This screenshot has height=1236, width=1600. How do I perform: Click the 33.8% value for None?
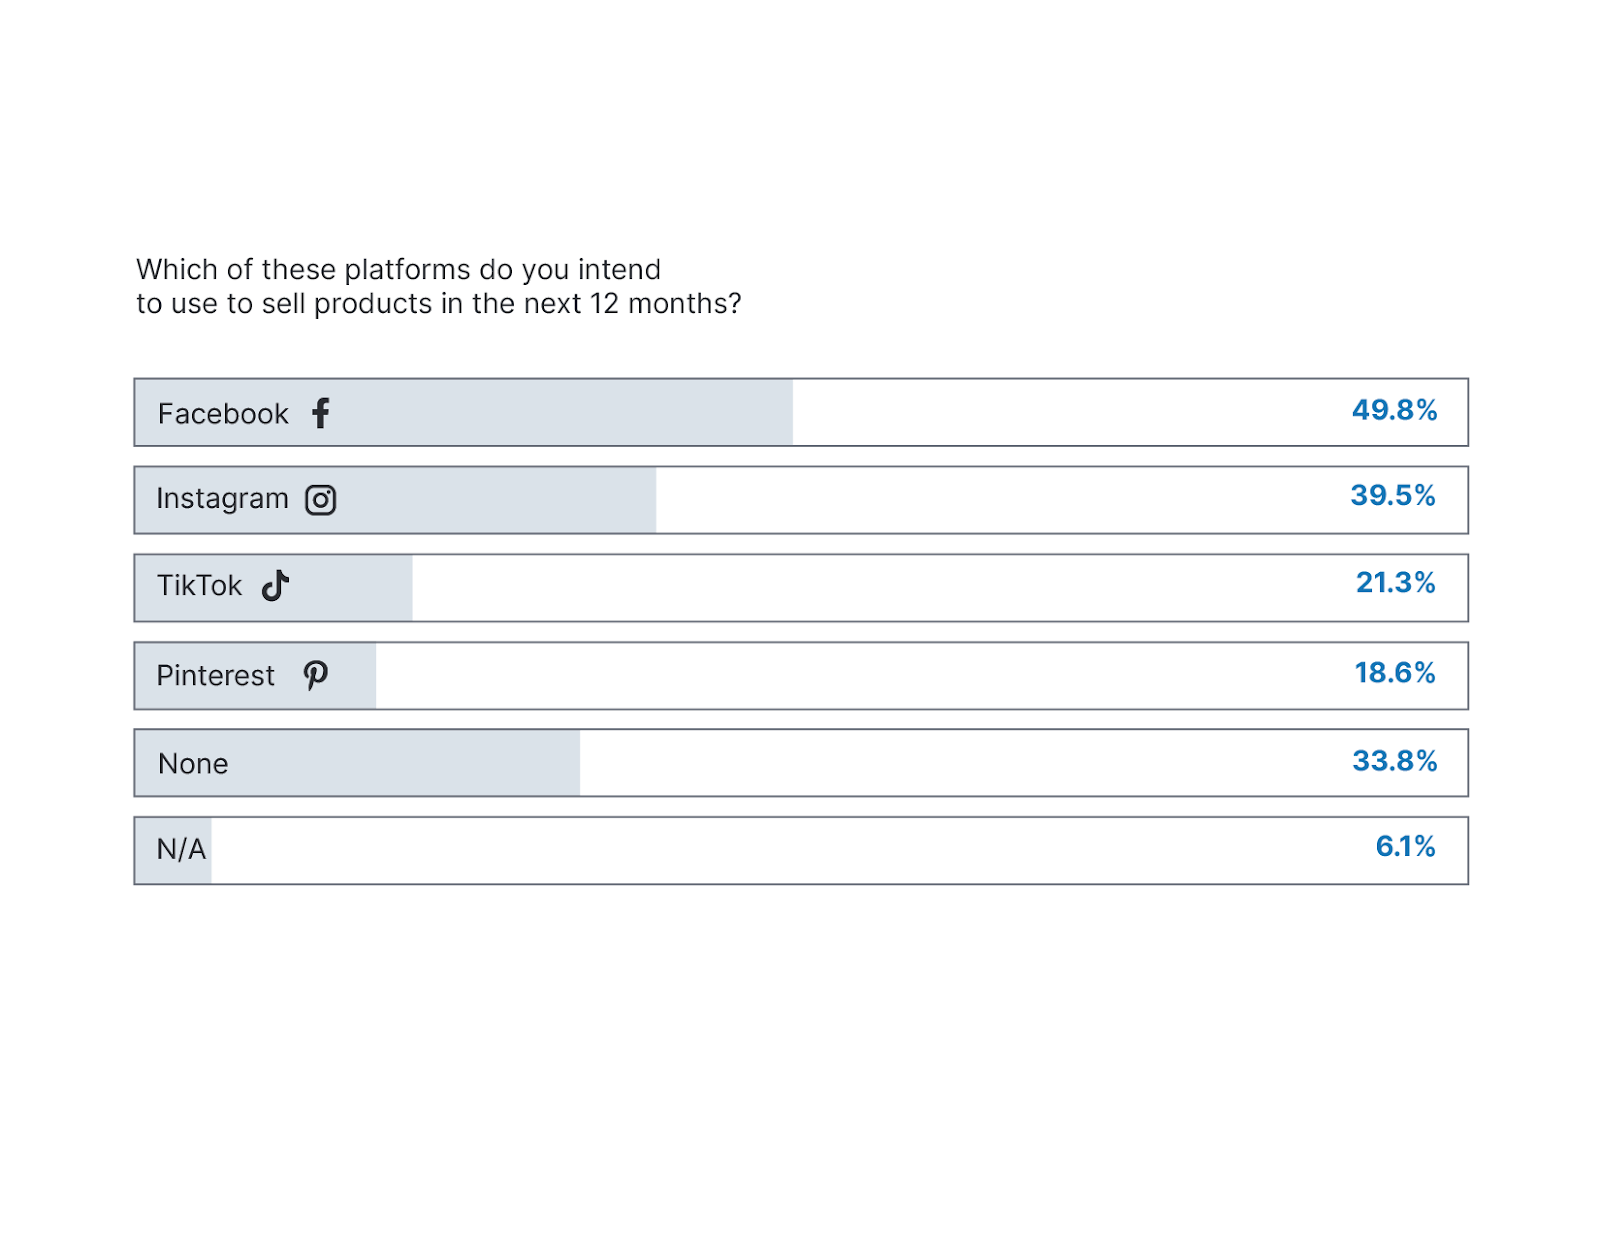1394,761
